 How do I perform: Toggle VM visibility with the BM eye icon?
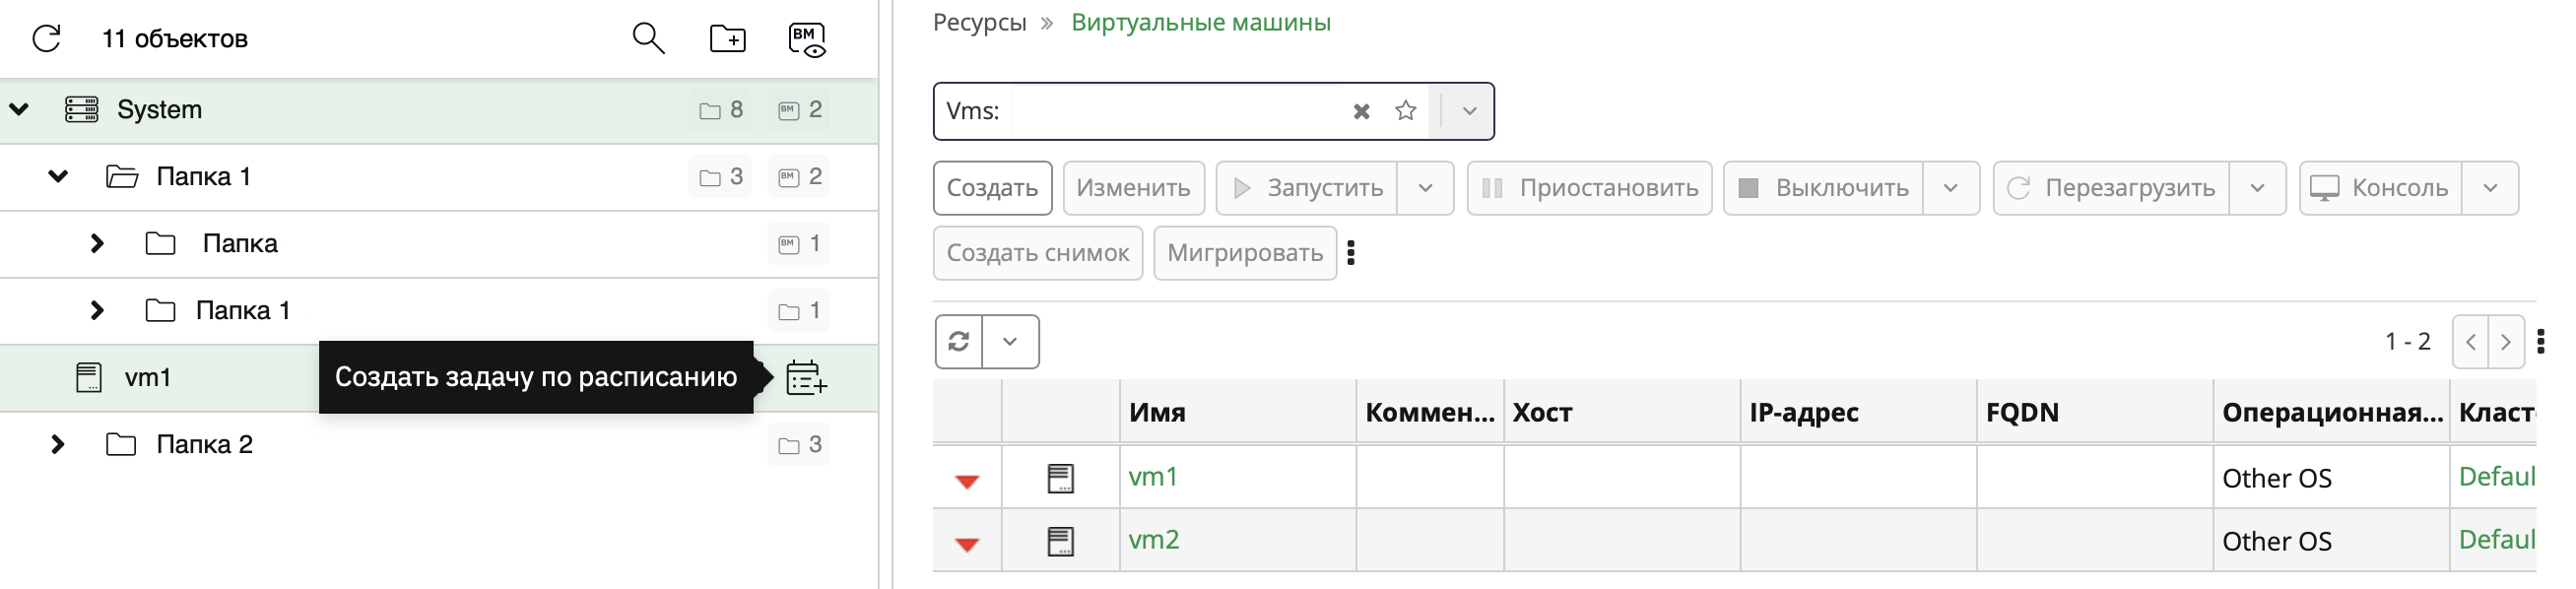tap(807, 40)
